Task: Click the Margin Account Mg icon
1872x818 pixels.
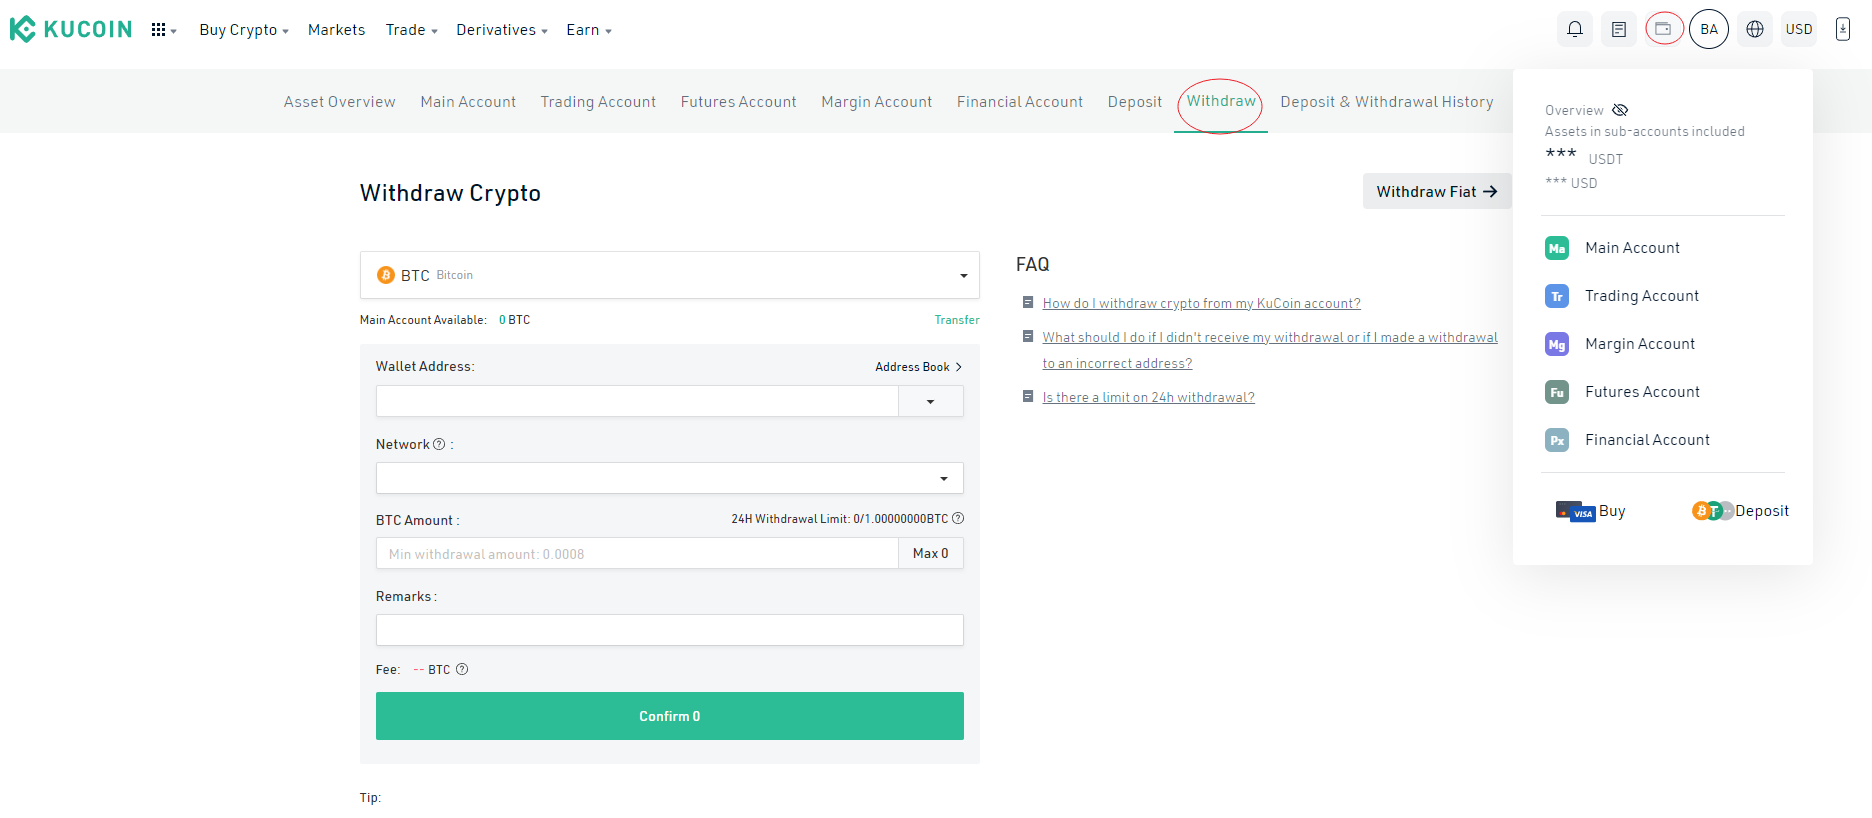Action: 1557,344
